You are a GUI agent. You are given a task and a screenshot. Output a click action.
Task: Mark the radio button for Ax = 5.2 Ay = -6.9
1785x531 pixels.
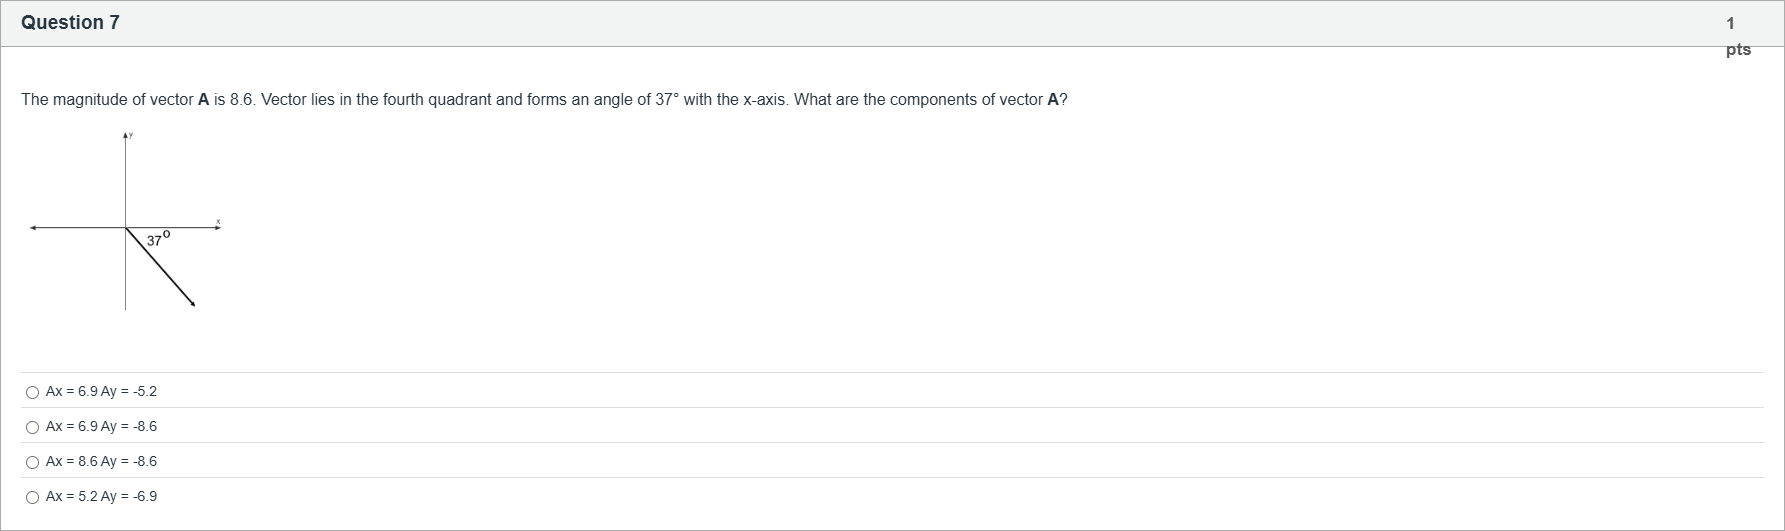click(x=32, y=497)
